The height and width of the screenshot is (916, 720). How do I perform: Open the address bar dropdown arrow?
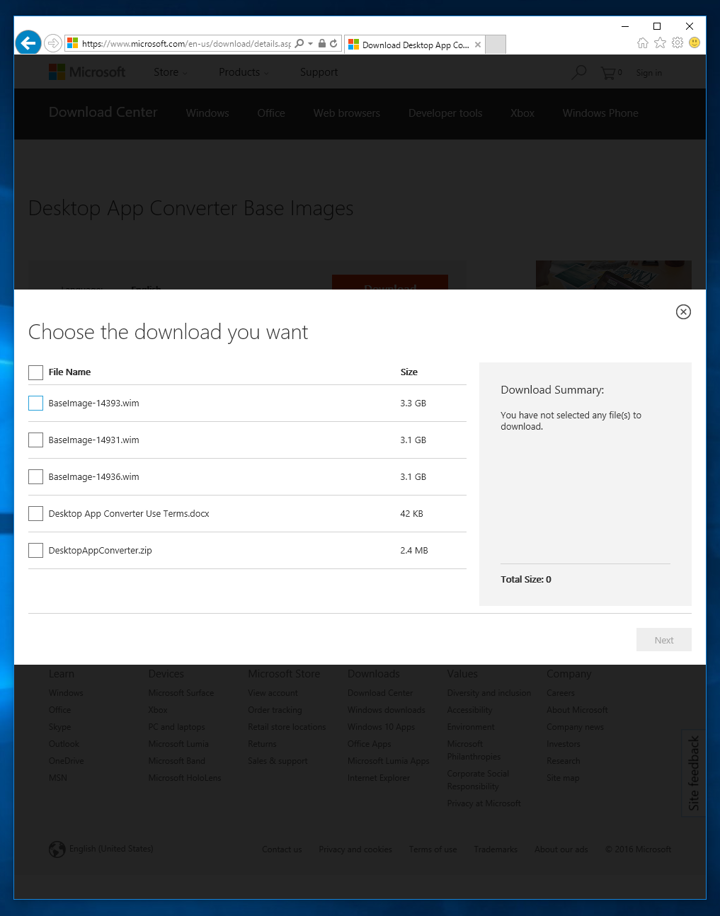coord(310,44)
